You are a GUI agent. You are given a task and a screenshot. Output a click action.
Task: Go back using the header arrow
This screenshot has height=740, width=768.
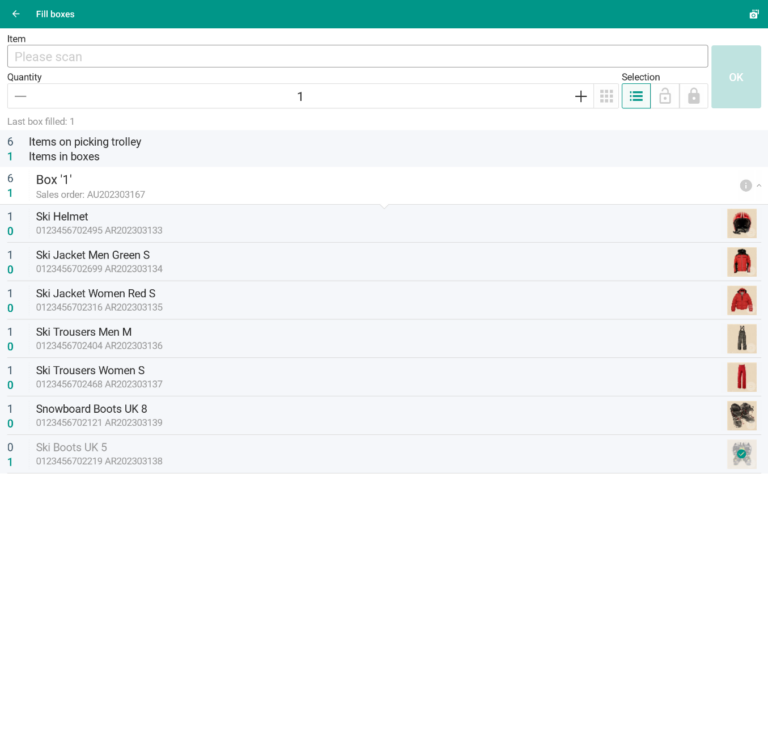[16, 14]
